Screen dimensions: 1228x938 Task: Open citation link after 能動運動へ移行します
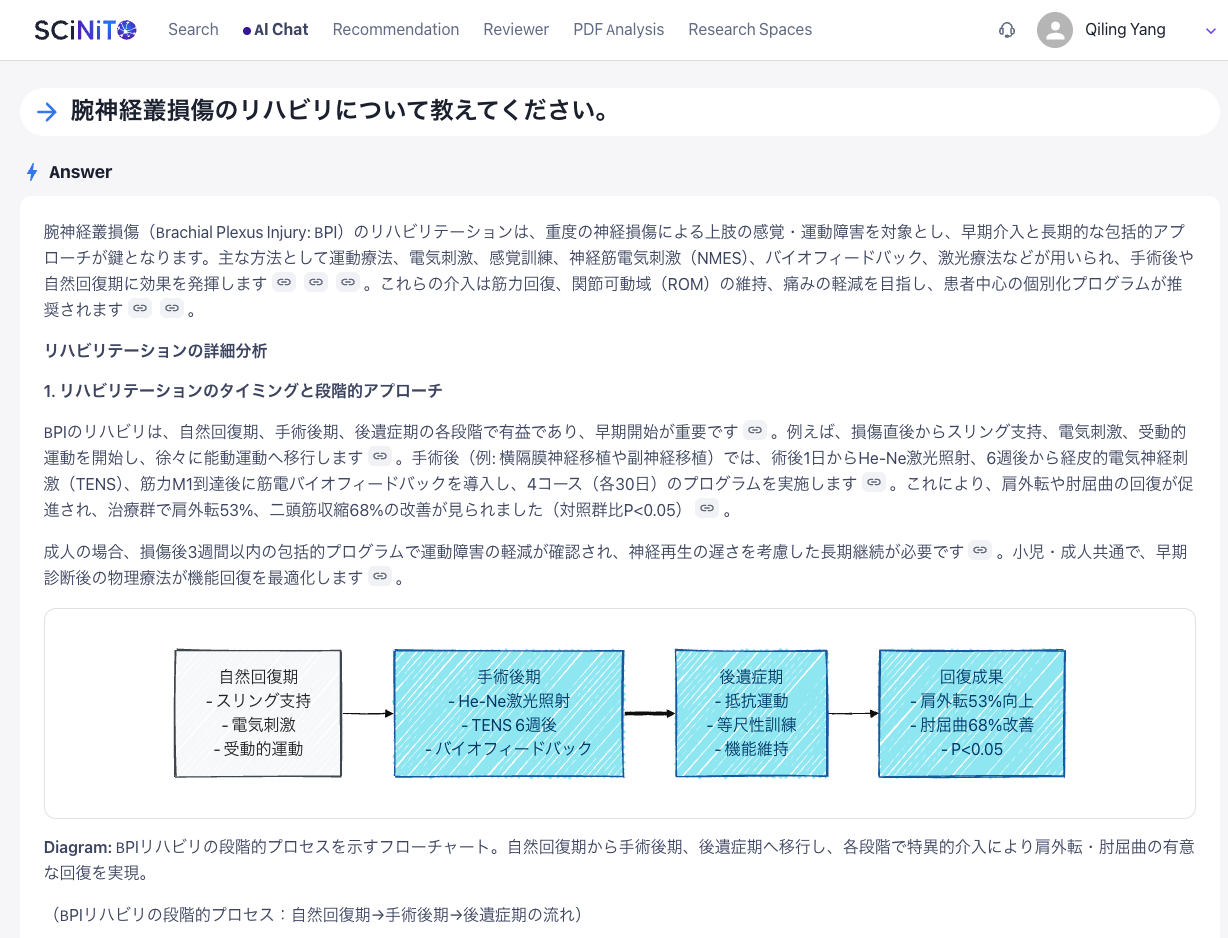tap(379, 457)
